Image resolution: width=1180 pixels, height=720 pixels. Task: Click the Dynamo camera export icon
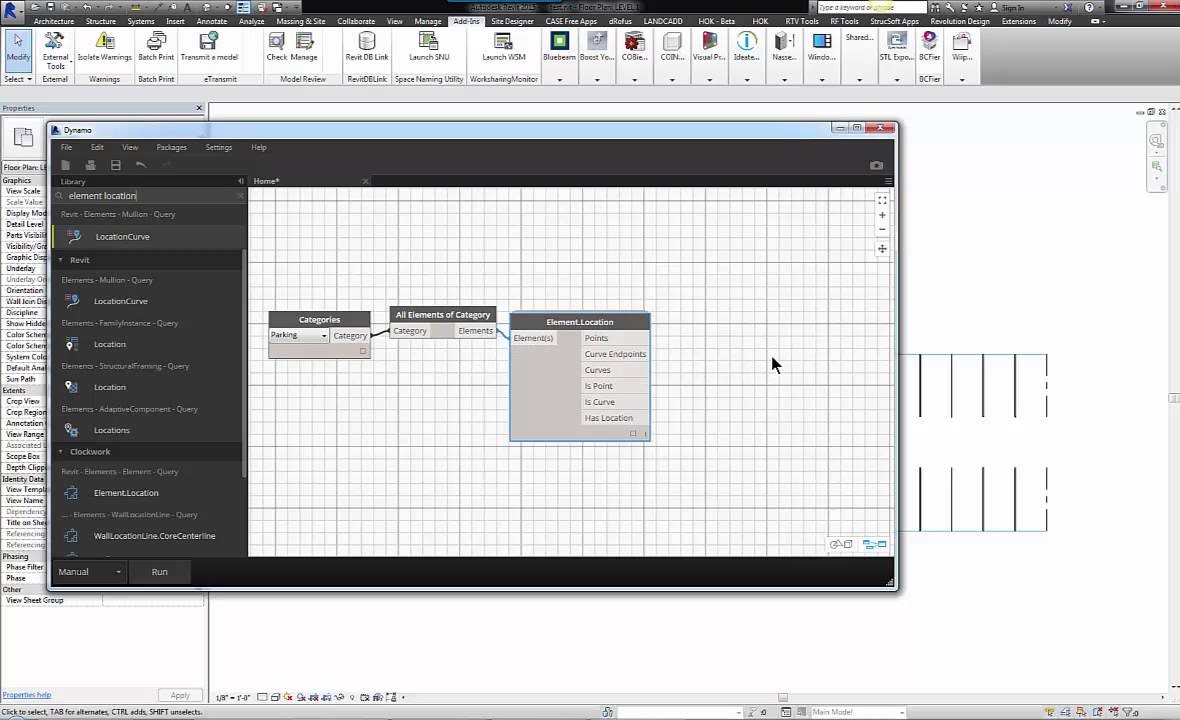coord(877,165)
